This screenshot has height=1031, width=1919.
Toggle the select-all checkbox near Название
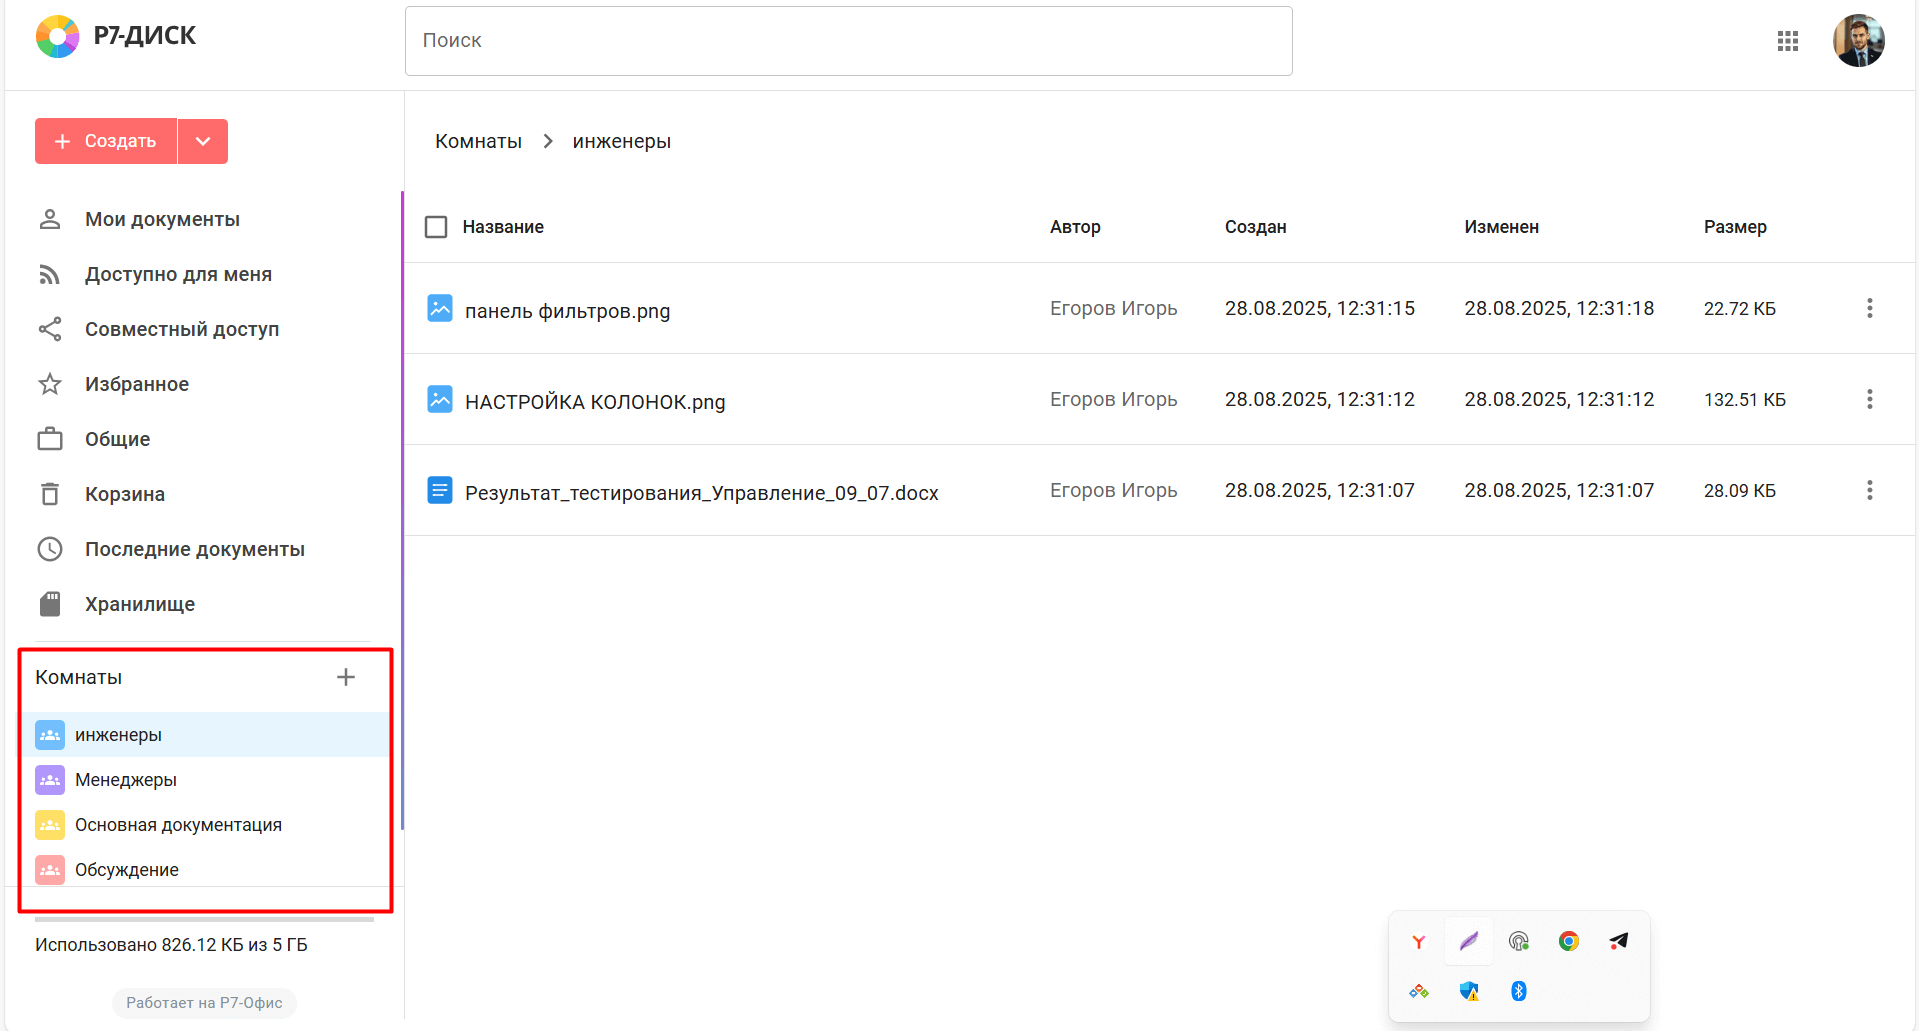point(436,227)
